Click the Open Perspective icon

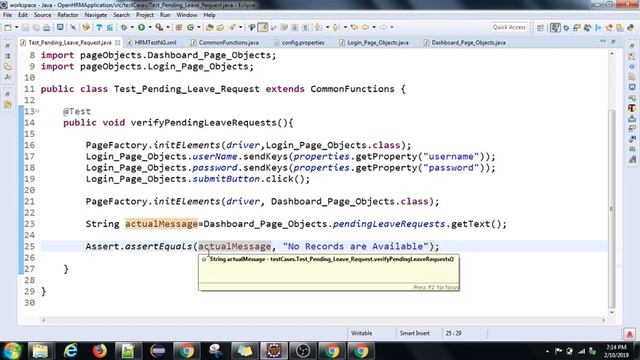pos(540,28)
